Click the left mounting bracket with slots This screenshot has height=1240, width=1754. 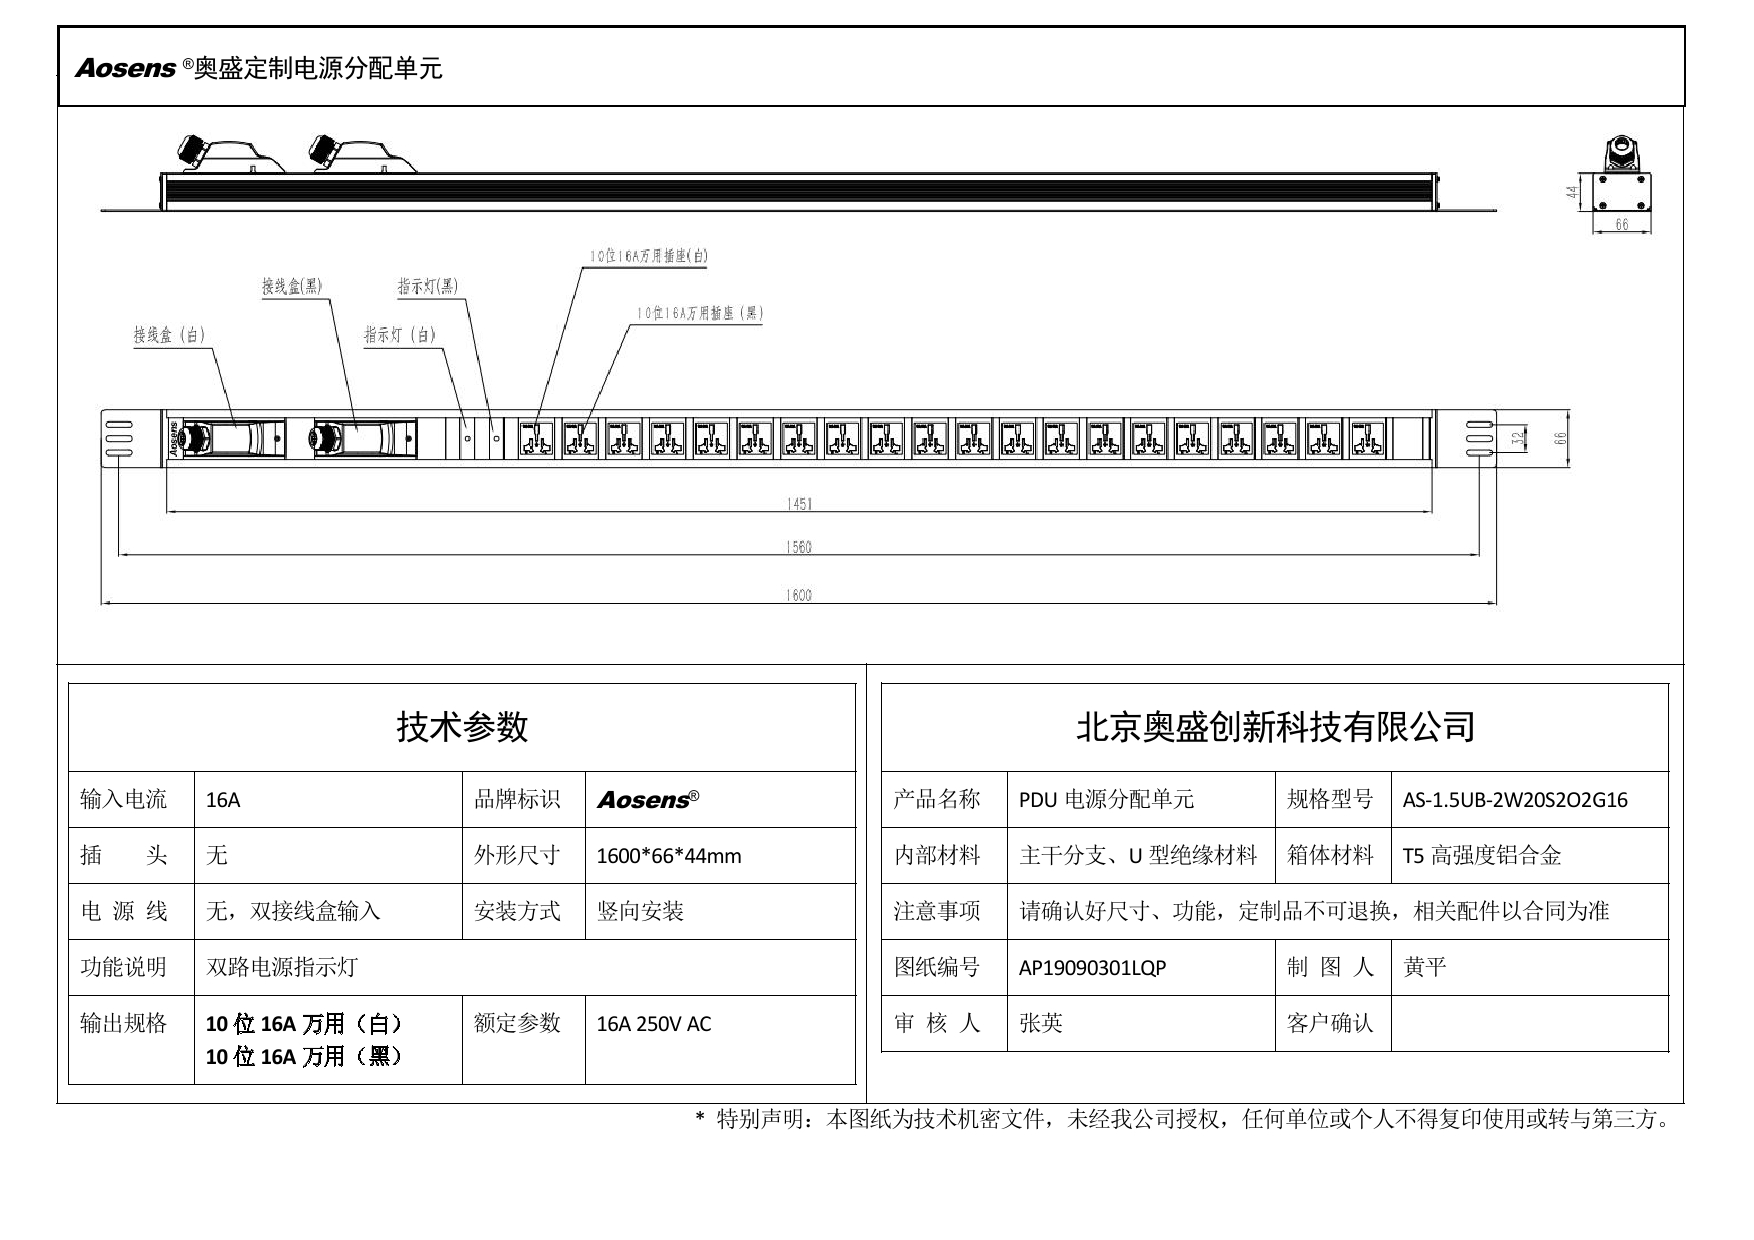[119, 439]
